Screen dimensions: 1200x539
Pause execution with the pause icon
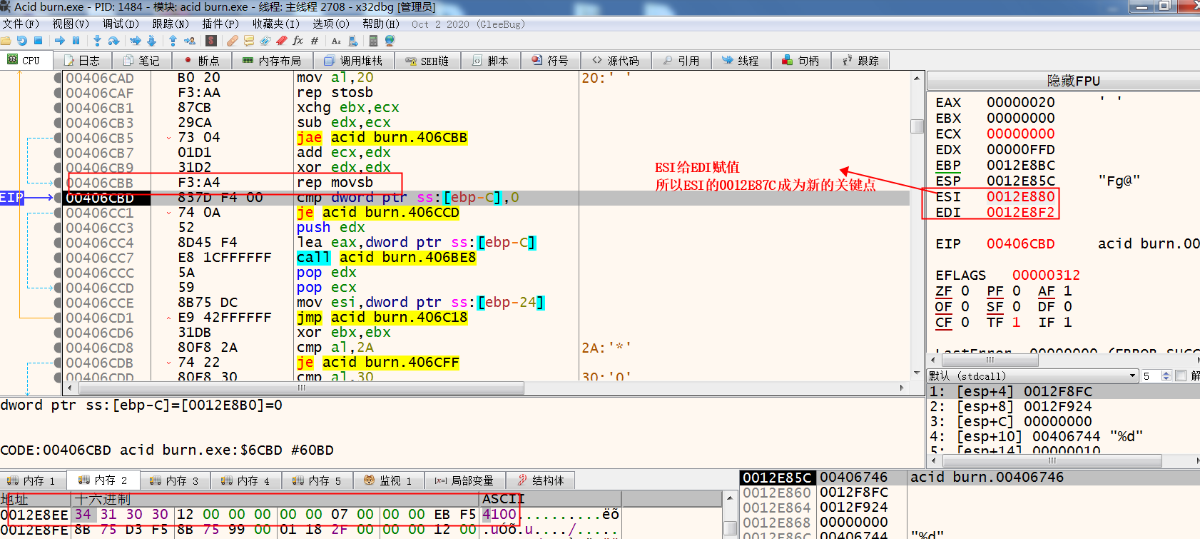(76, 41)
